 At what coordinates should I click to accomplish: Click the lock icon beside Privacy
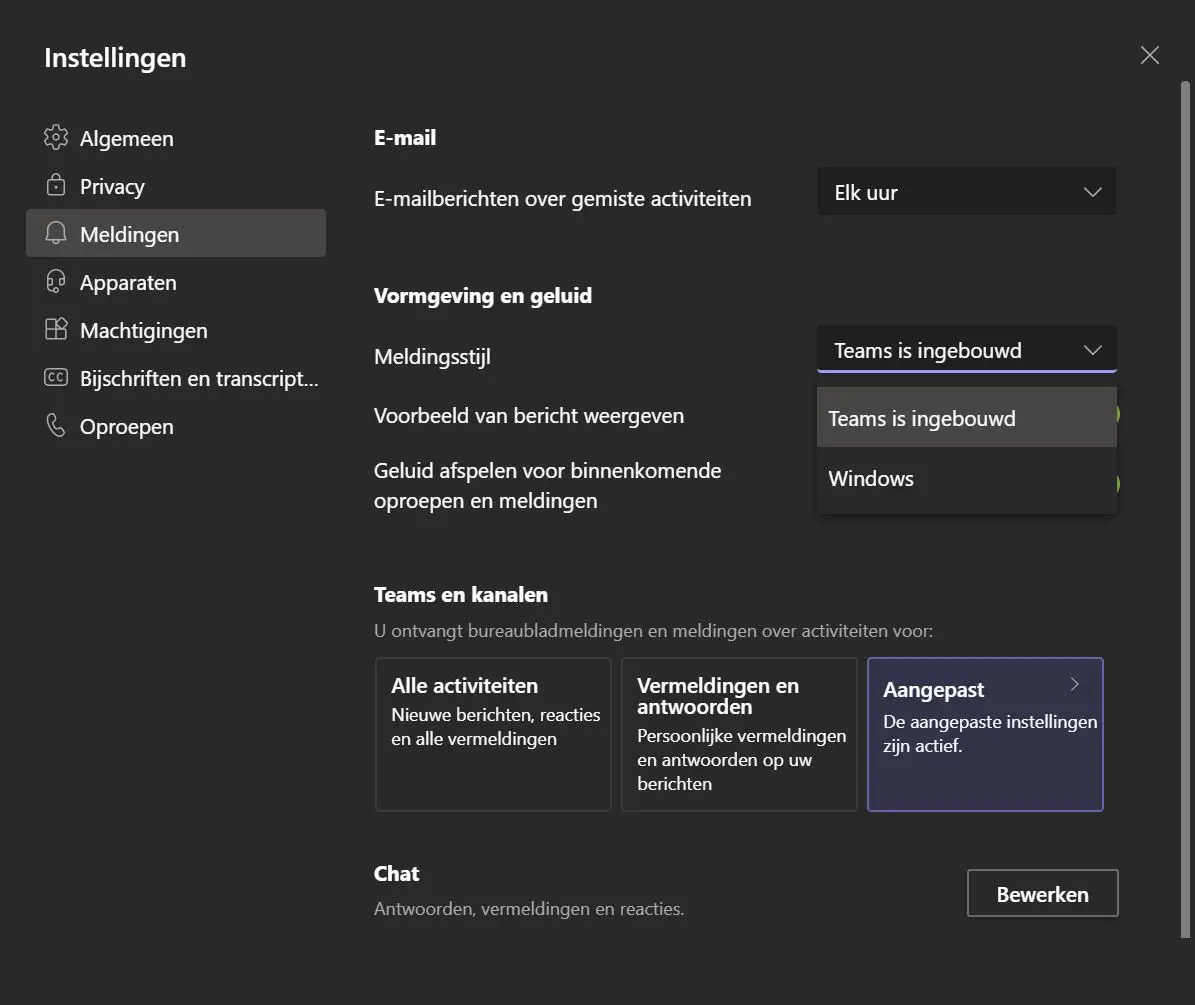tap(56, 185)
